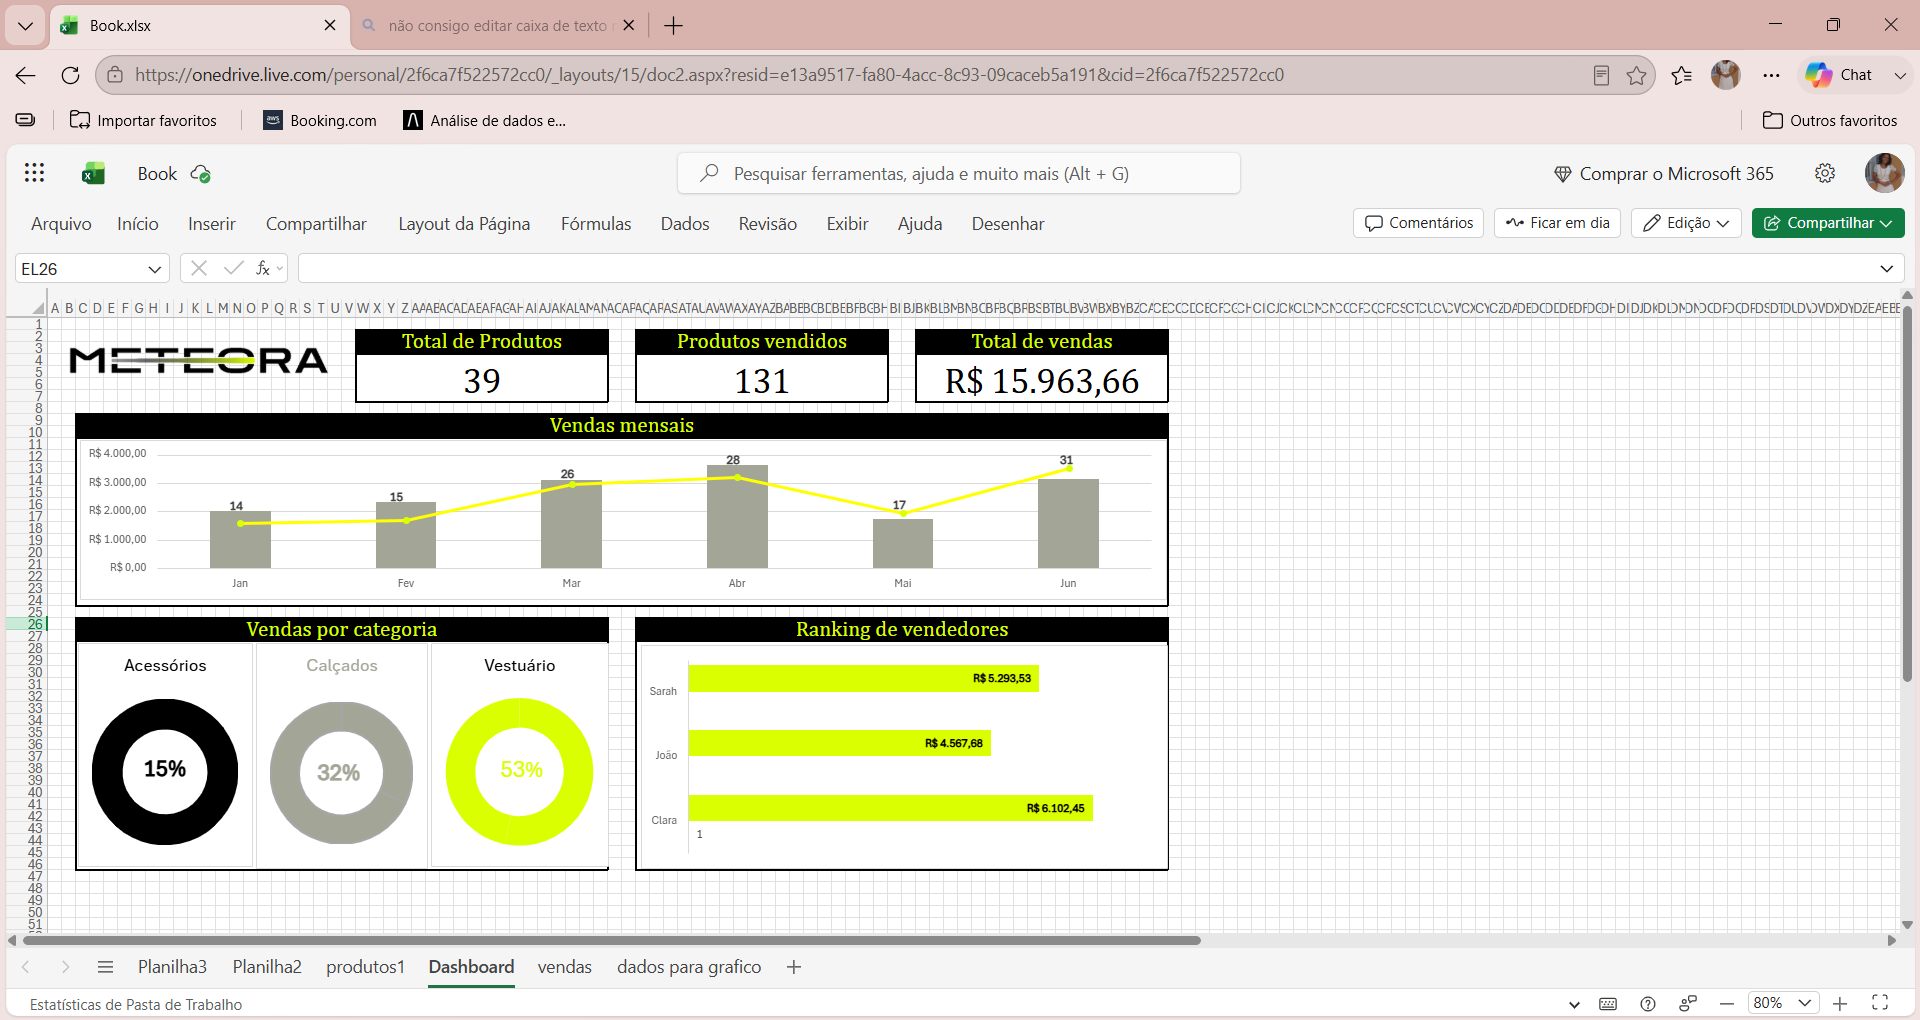Switch to the Inserir ribbon tab
1920x1020 pixels.
[x=212, y=224]
